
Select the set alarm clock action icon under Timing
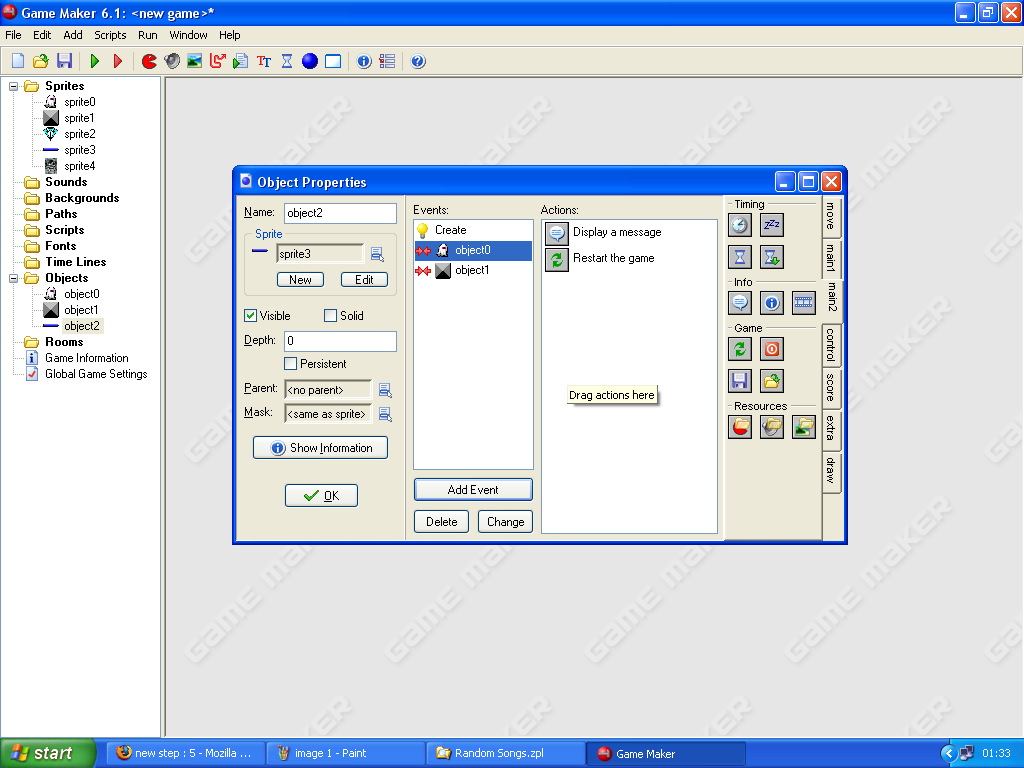pos(740,225)
